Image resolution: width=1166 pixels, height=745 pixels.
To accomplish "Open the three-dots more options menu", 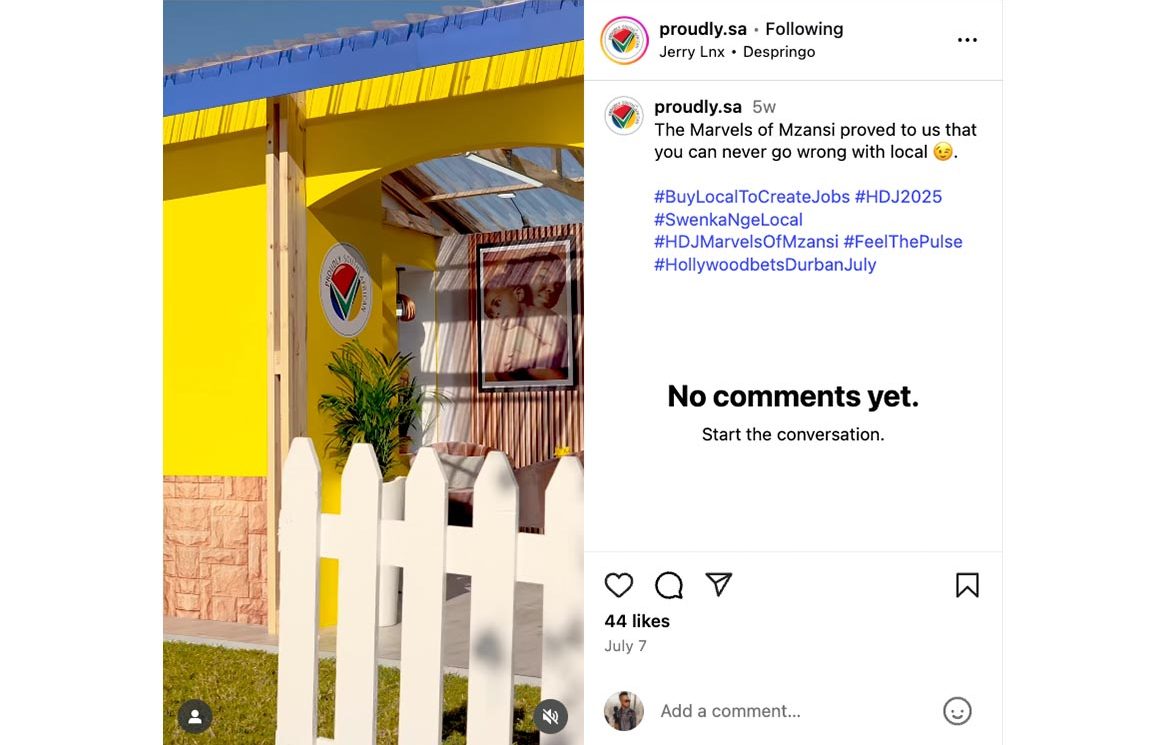I will coord(967,40).
